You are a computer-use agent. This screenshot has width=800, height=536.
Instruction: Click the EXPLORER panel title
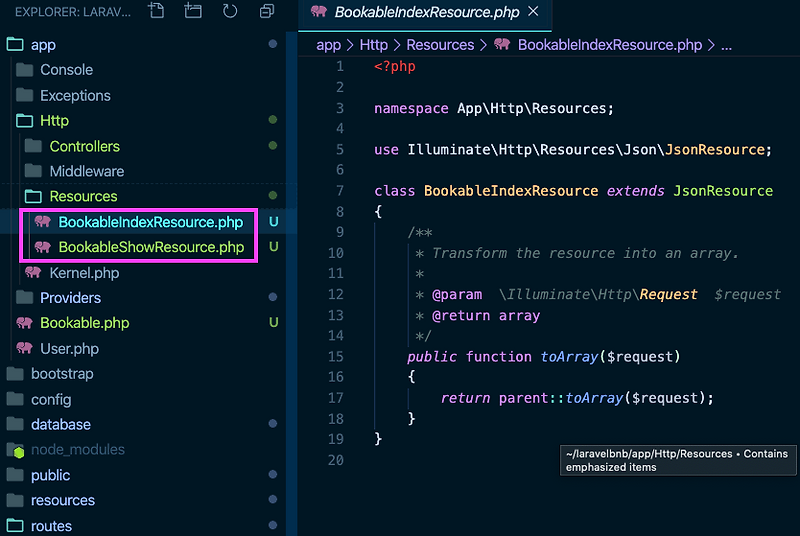click(73, 12)
